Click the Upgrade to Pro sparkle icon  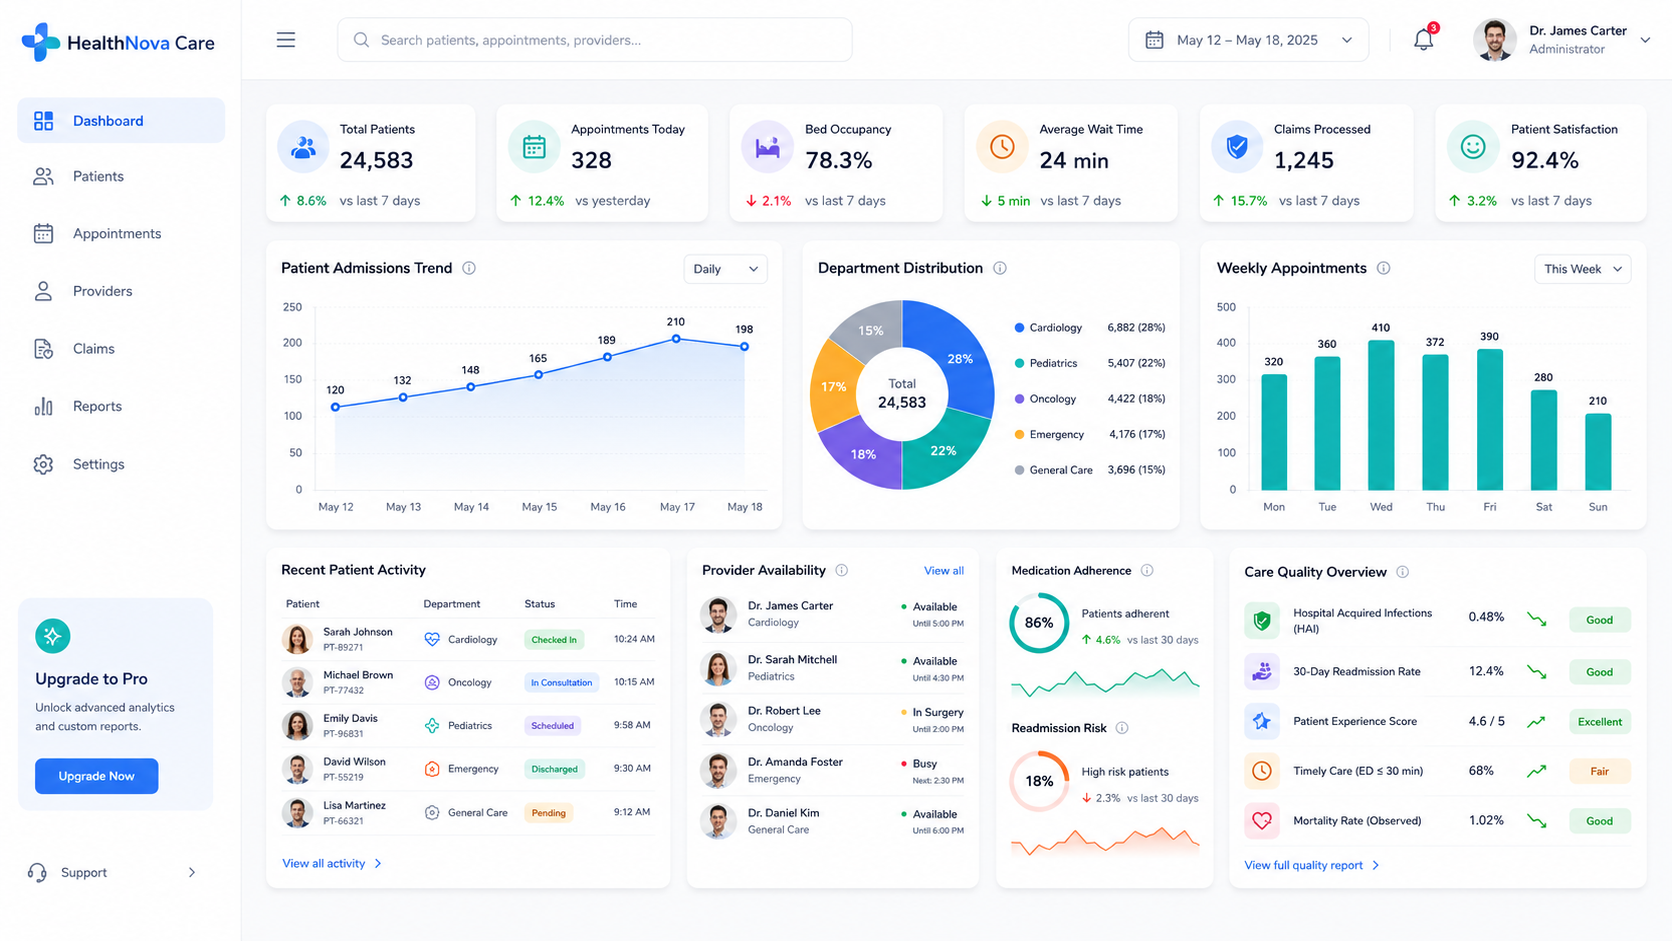click(52, 636)
